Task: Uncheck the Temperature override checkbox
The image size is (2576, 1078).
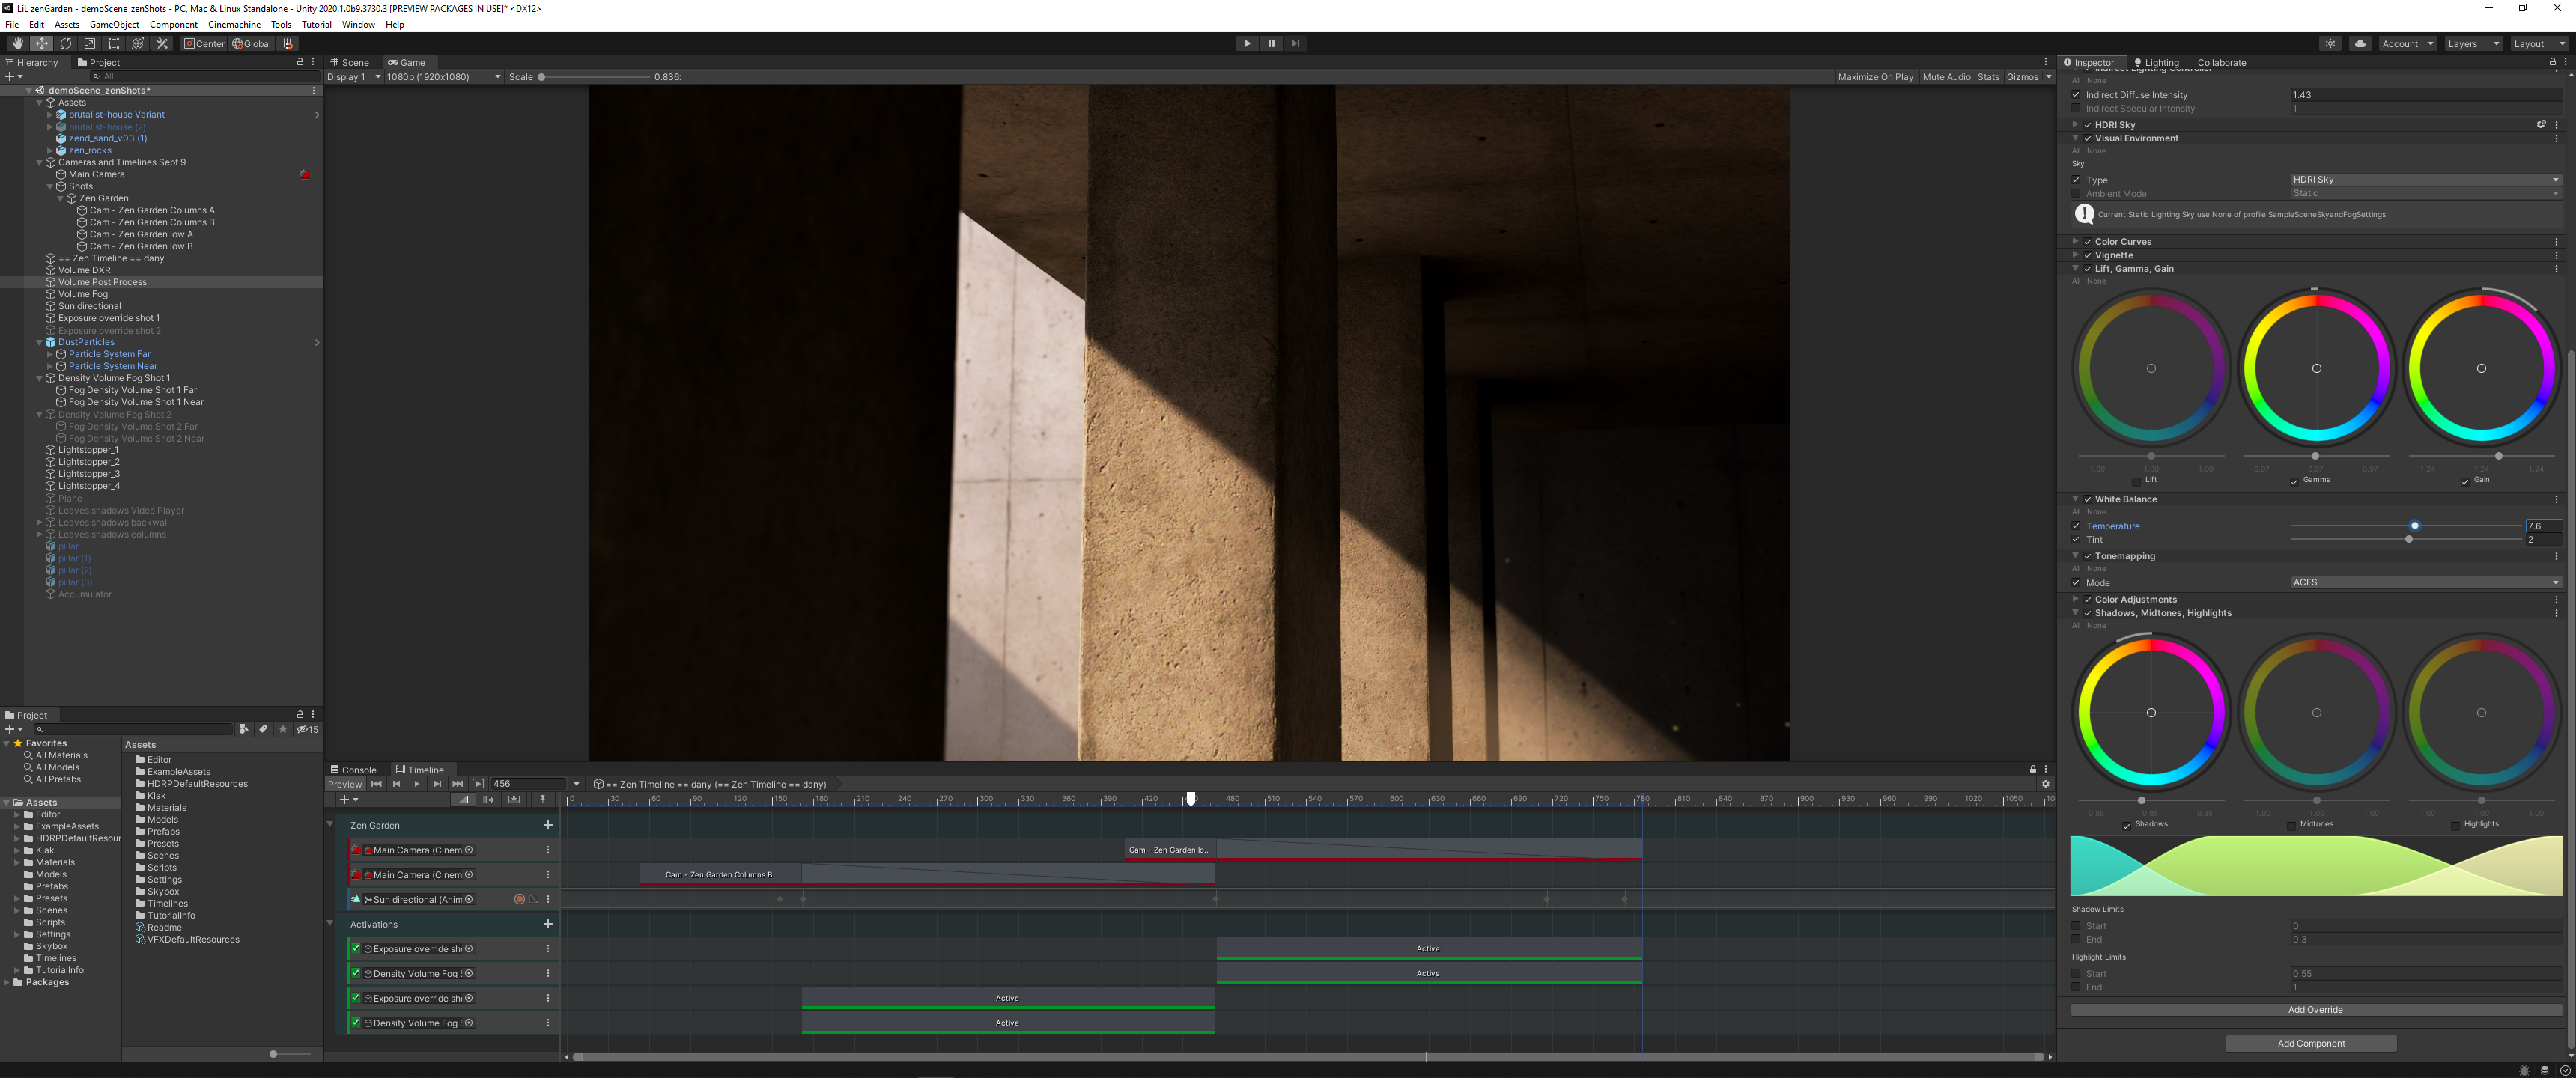Action: [x=2076, y=526]
